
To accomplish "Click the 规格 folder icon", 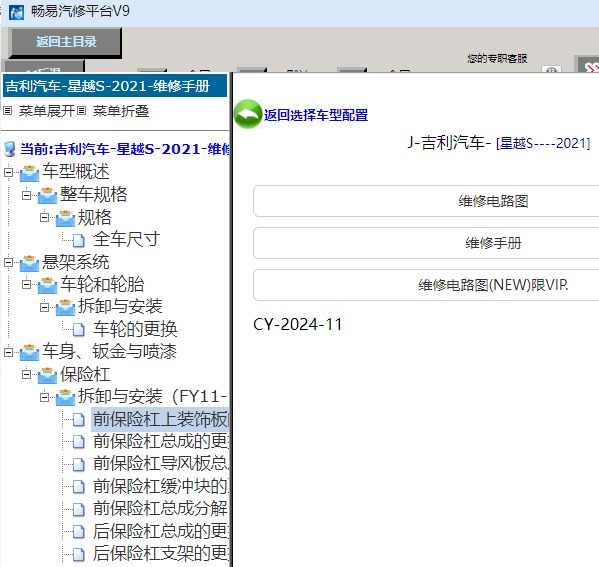I will (65, 218).
